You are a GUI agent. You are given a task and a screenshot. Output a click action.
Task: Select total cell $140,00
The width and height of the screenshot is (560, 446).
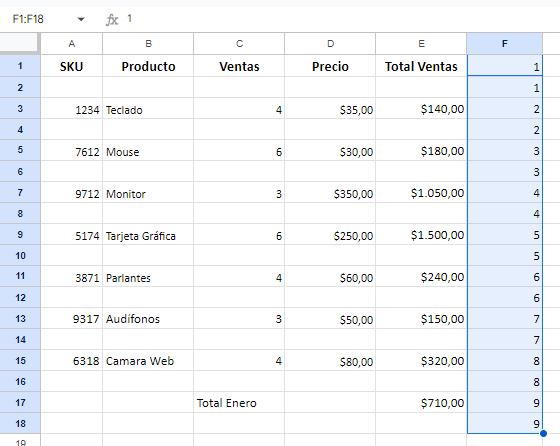click(x=421, y=109)
